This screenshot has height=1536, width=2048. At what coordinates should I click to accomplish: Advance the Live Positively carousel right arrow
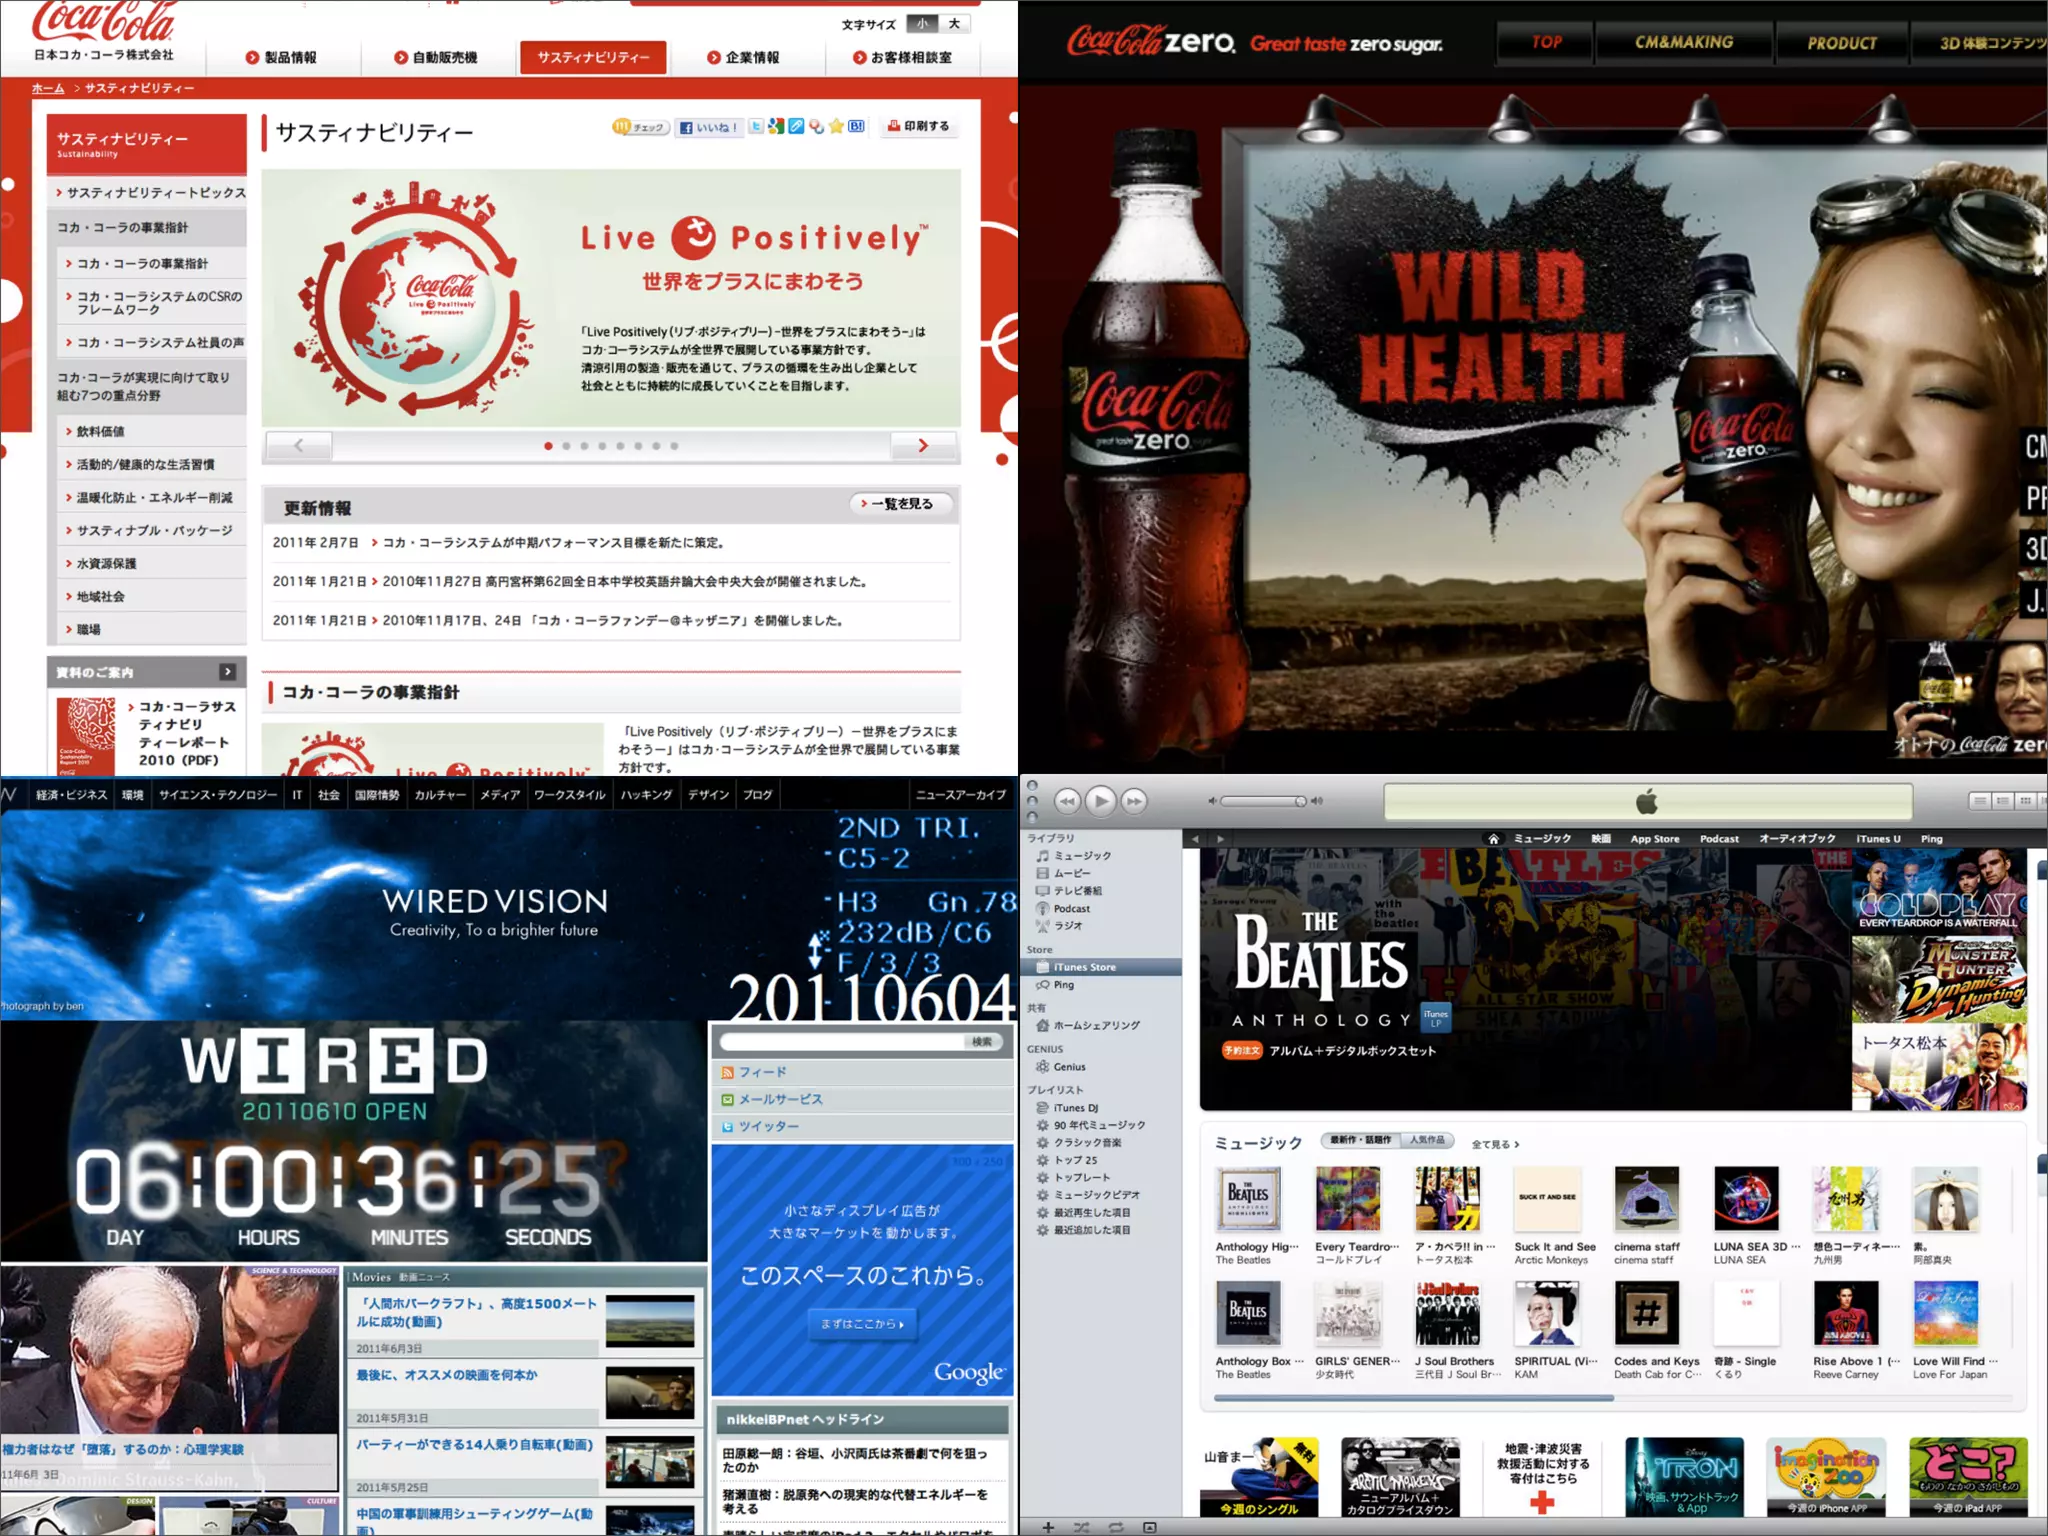click(x=923, y=446)
